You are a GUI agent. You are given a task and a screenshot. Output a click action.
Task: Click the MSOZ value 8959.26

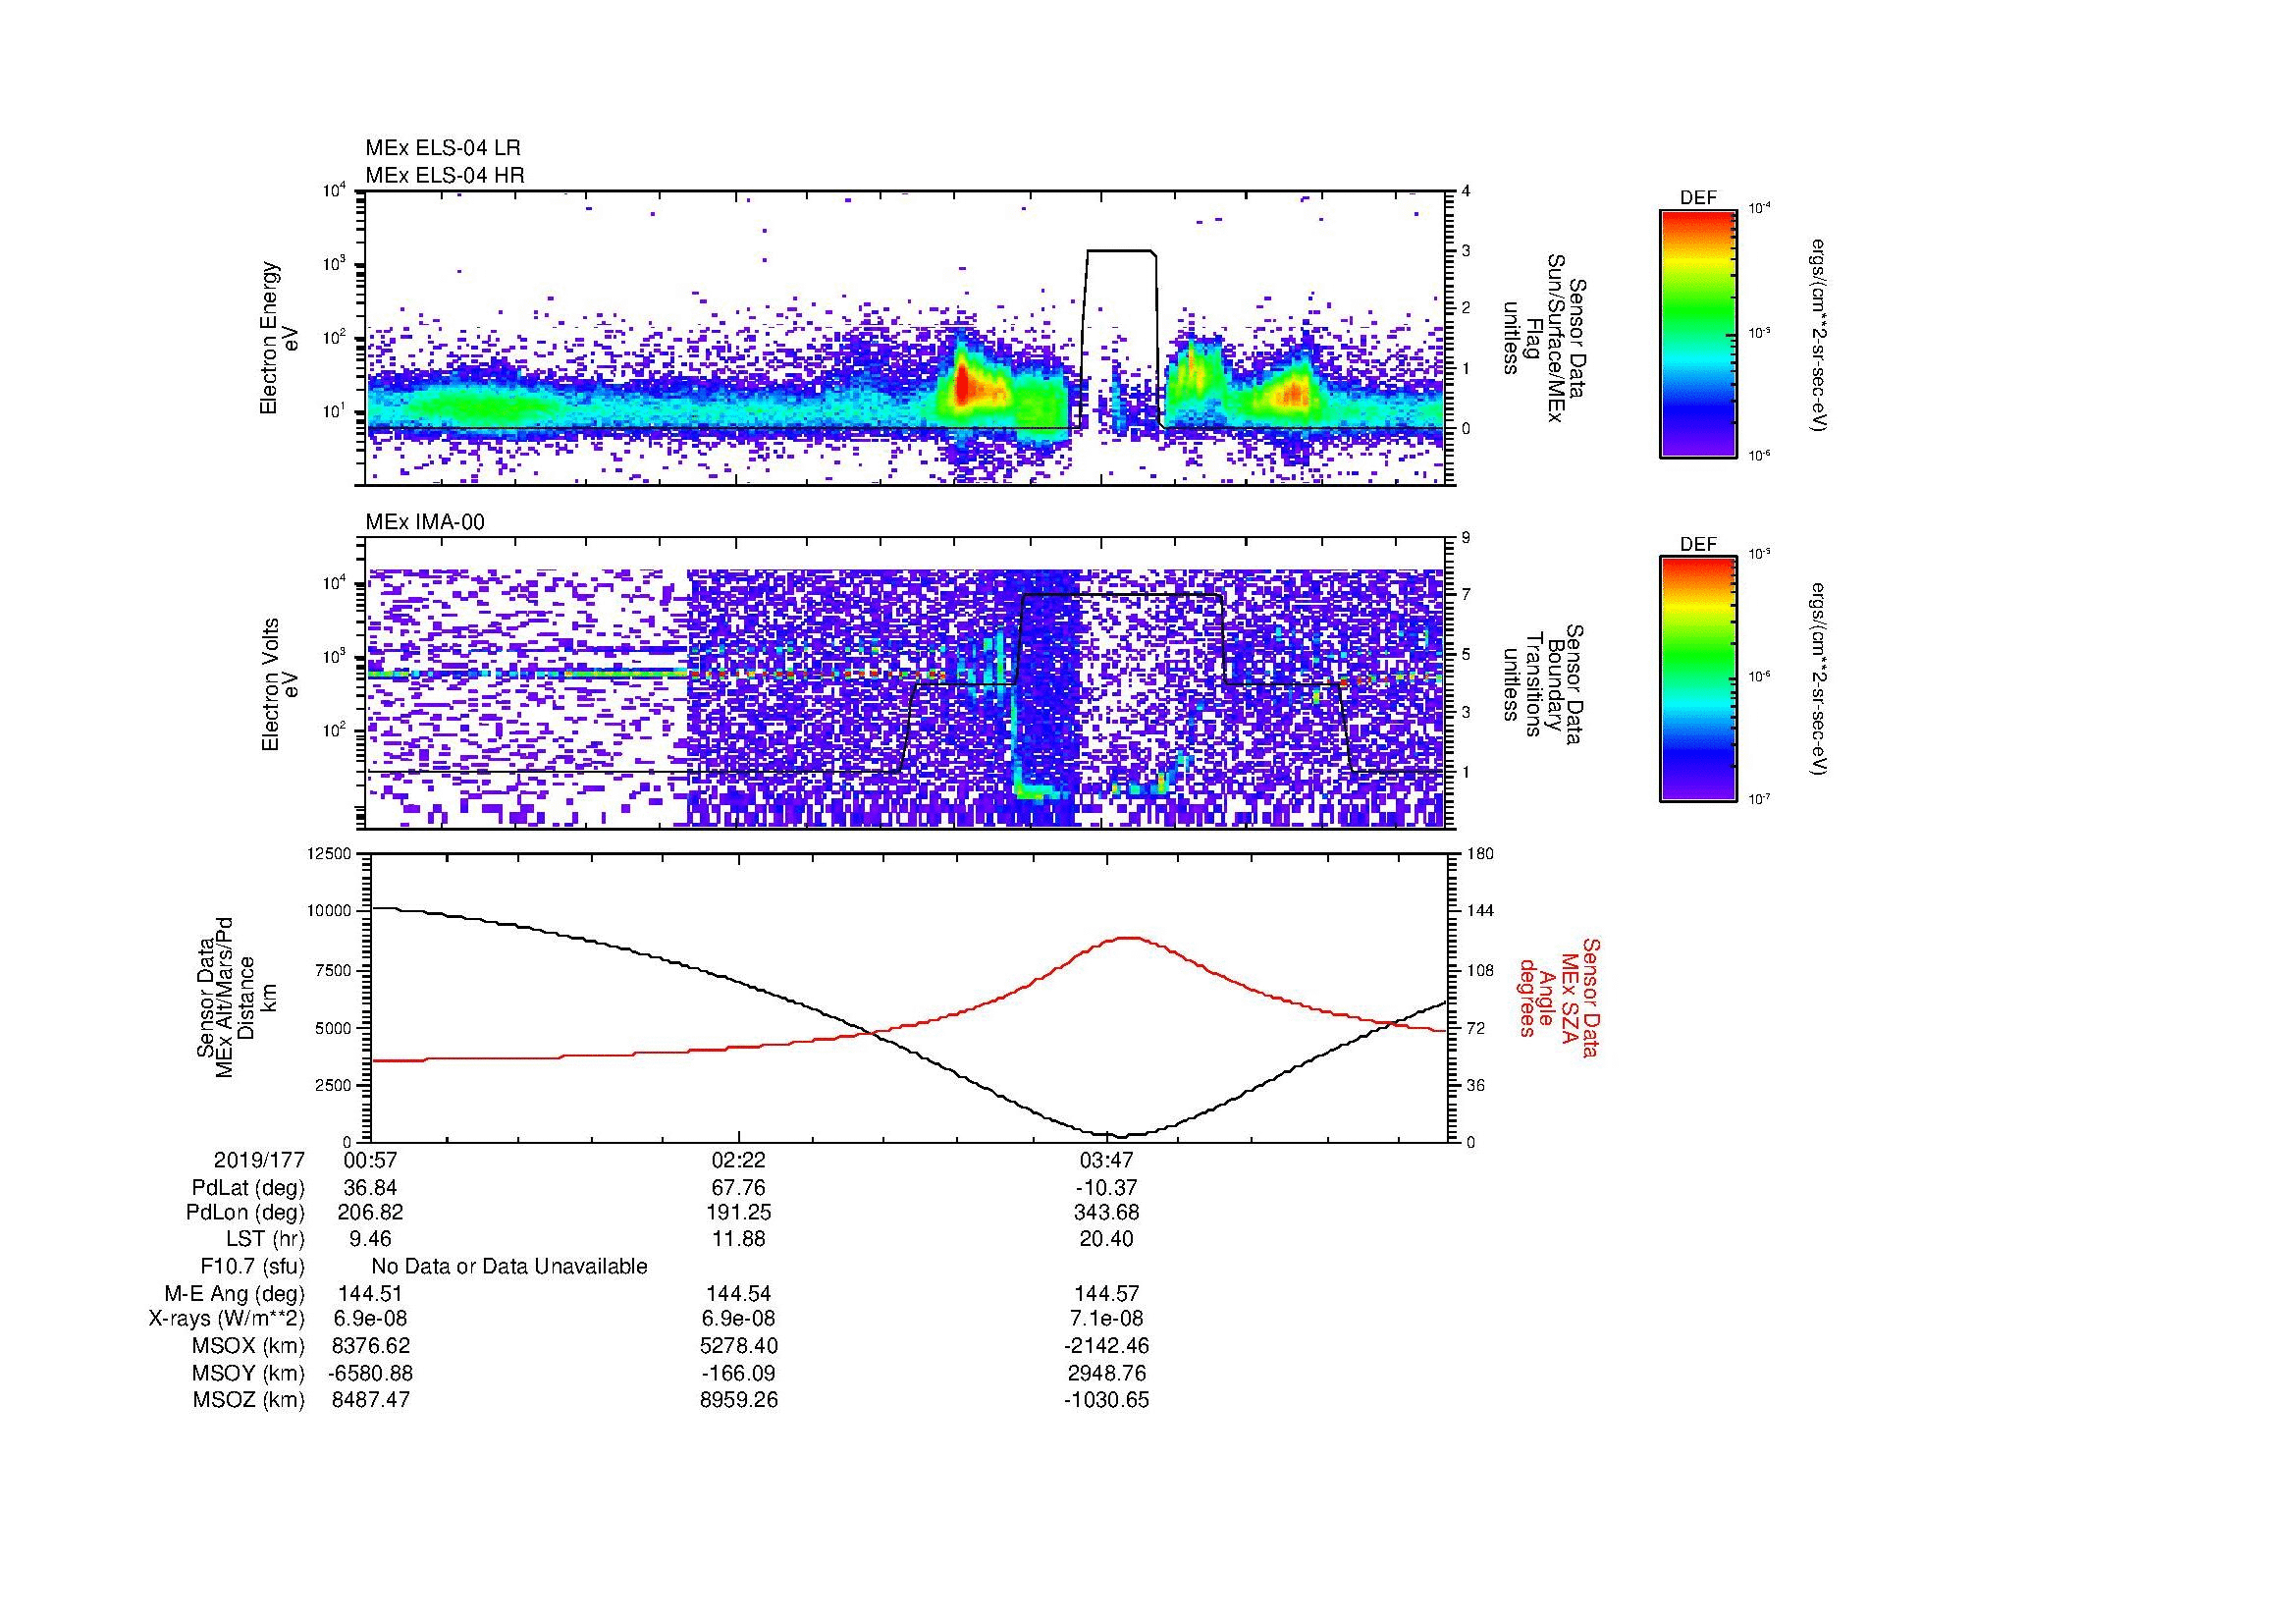click(x=738, y=1400)
